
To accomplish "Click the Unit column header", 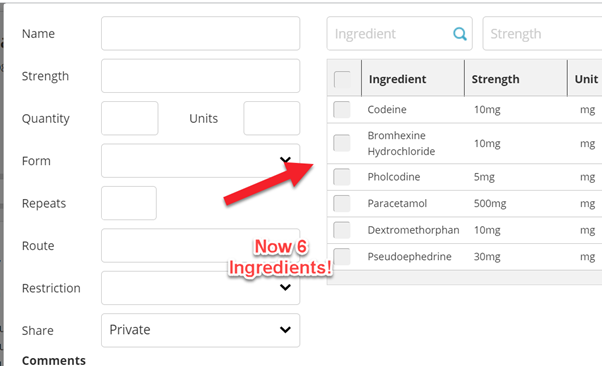I will point(585,78).
